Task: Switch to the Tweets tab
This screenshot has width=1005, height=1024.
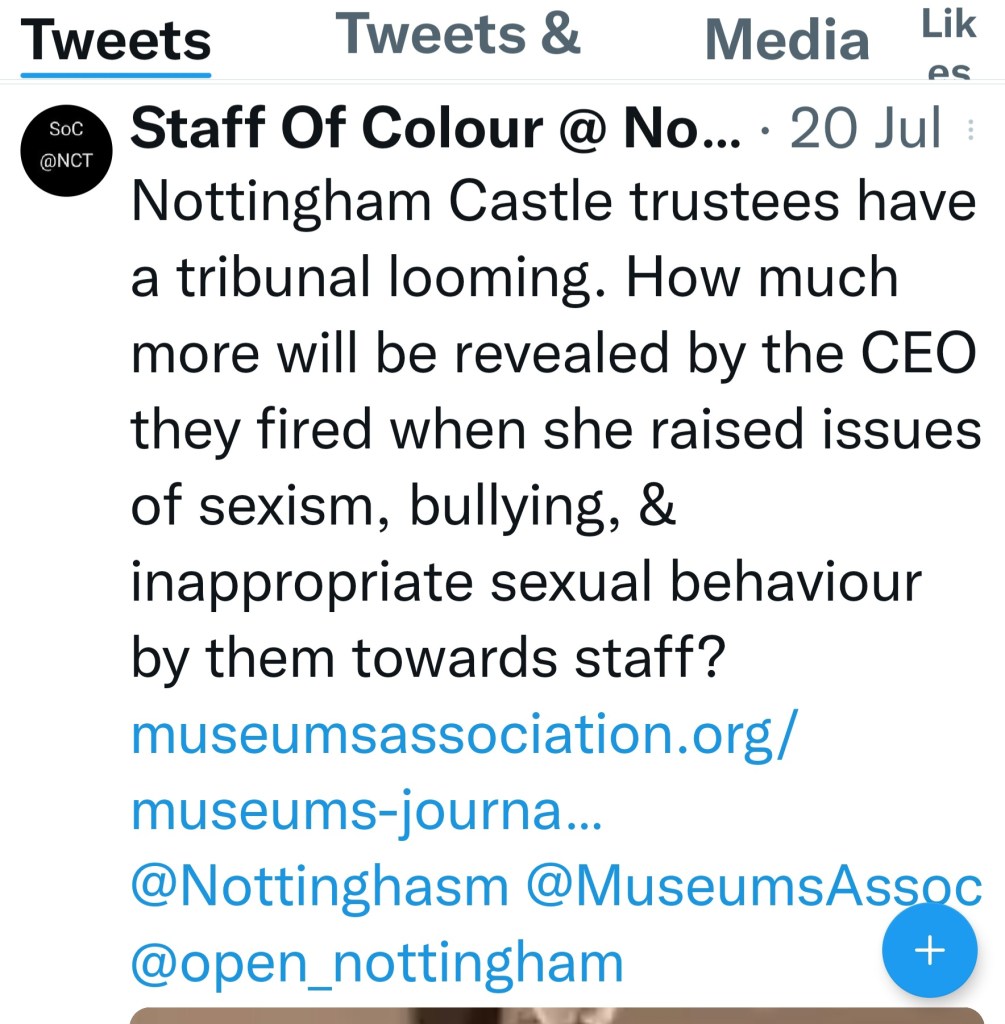Action: [x=116, y=40]
